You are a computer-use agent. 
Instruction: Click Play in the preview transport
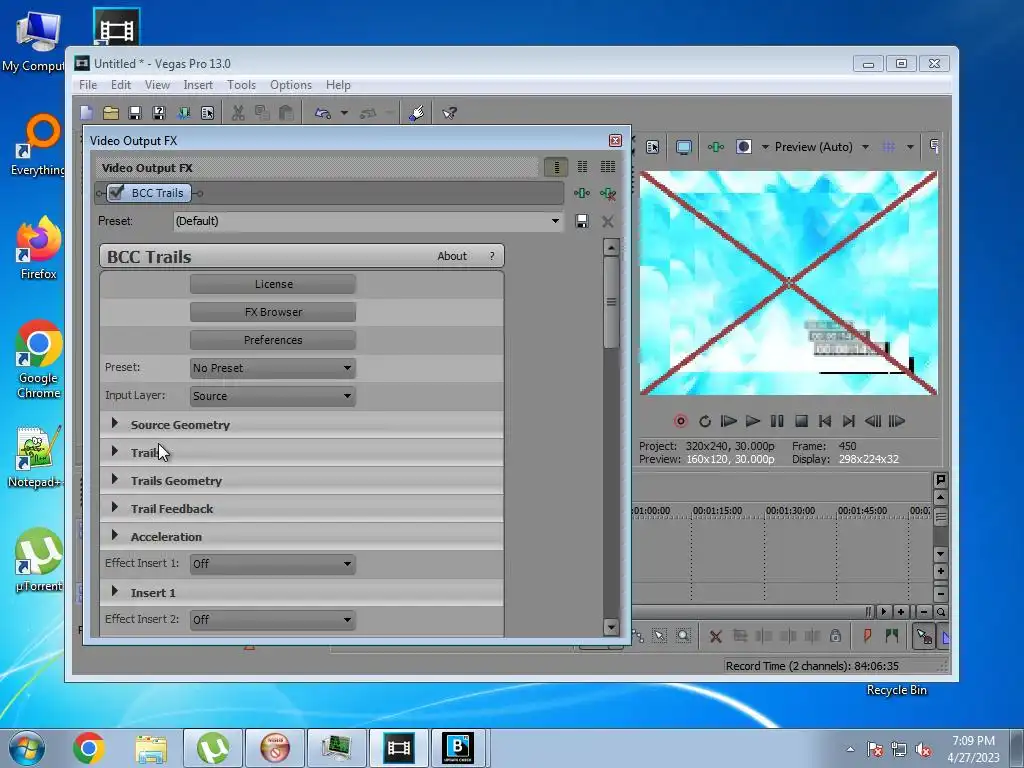[x=753, y=421]
